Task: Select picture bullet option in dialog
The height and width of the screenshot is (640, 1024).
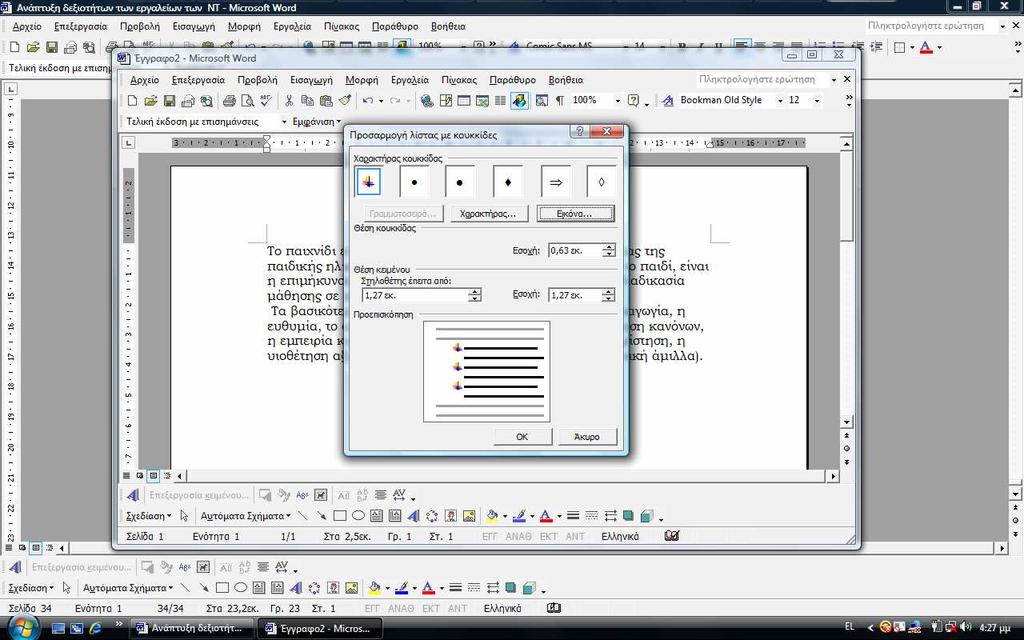Action: point(368,182)
